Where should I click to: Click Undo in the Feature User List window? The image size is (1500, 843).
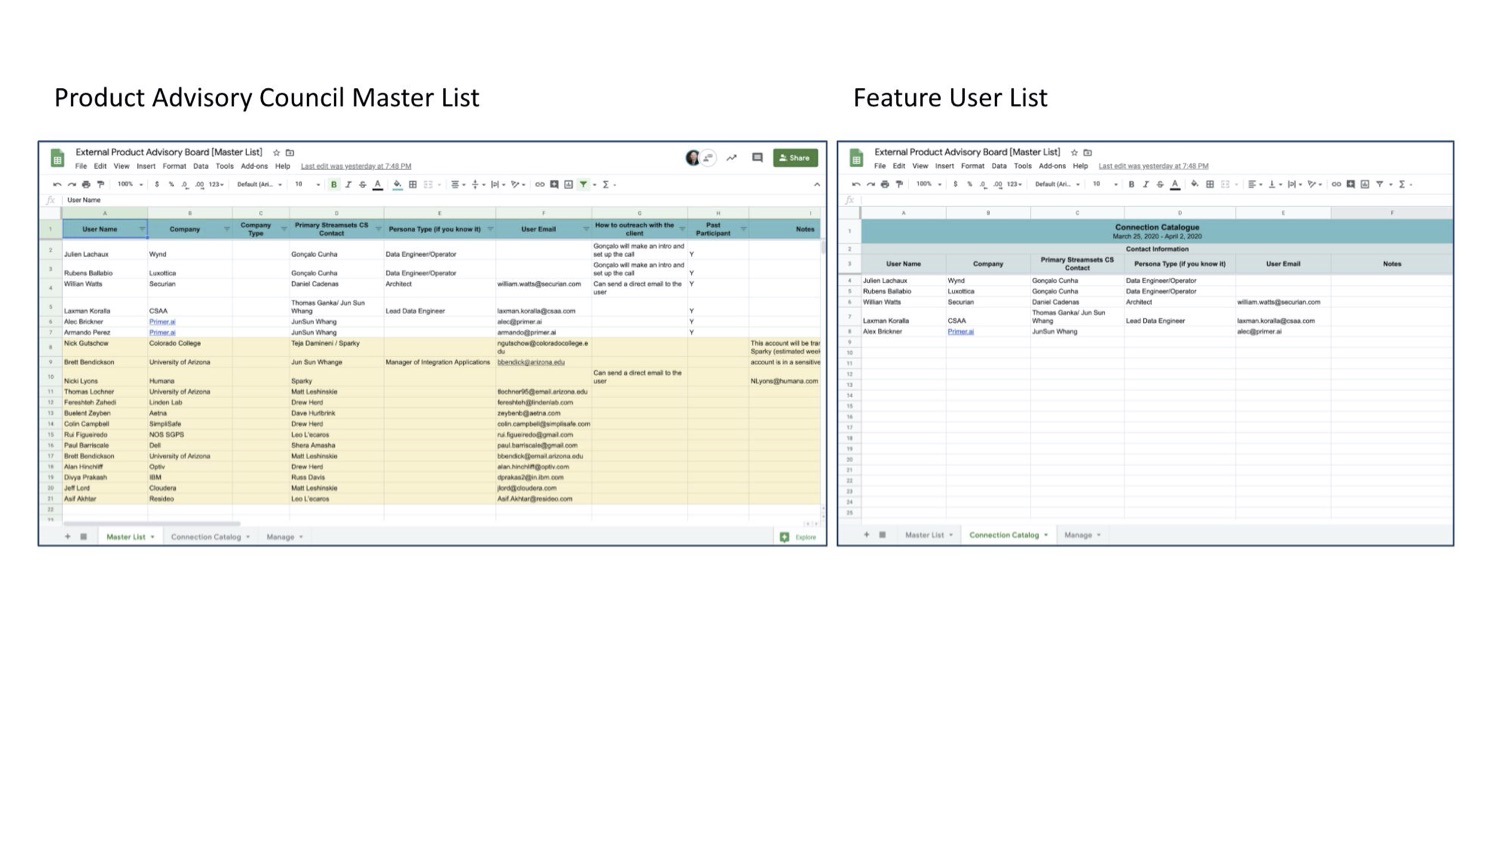click(856, 184)
